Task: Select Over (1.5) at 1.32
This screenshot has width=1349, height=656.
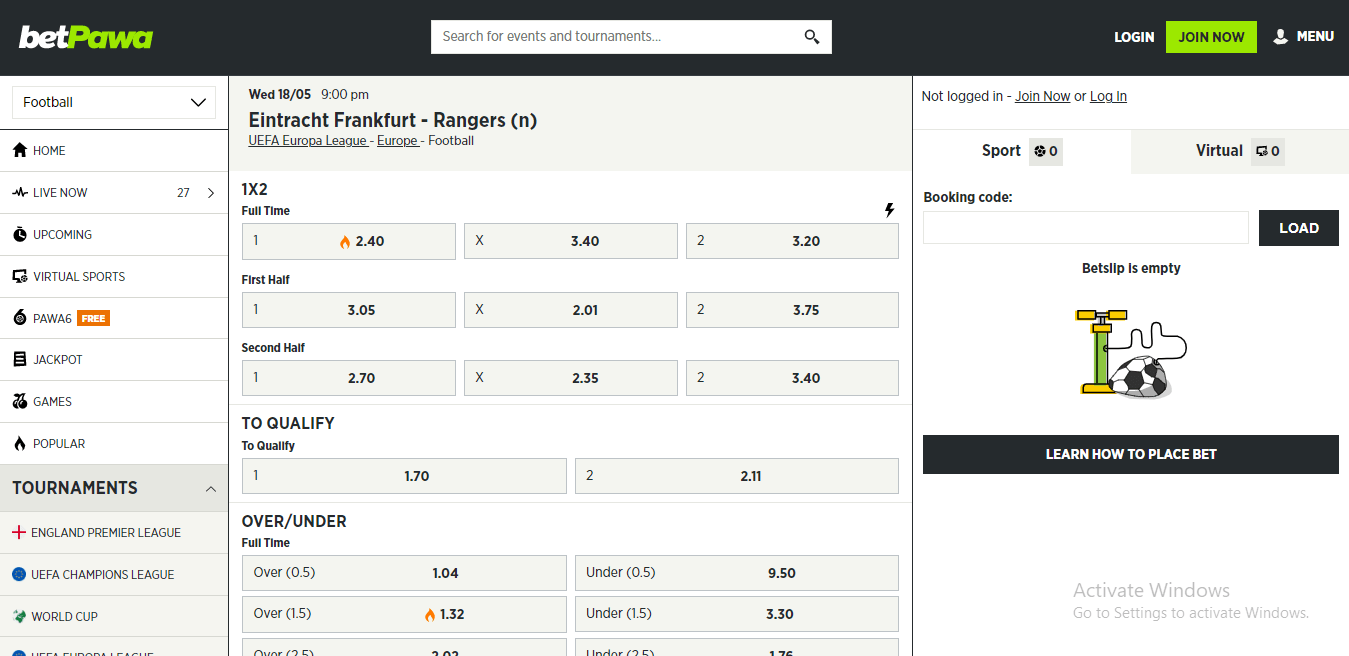Action: 404,614
